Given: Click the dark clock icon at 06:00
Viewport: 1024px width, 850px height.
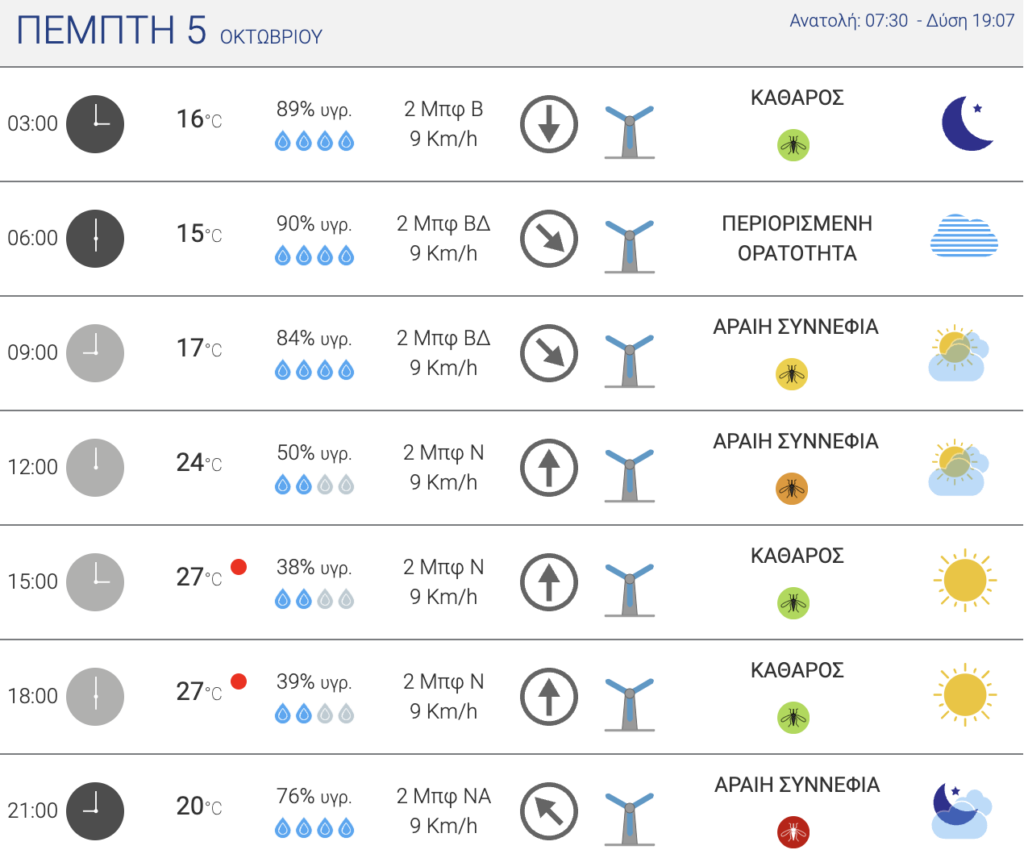Looking at the screenshot, I should [x=95, y=238].
